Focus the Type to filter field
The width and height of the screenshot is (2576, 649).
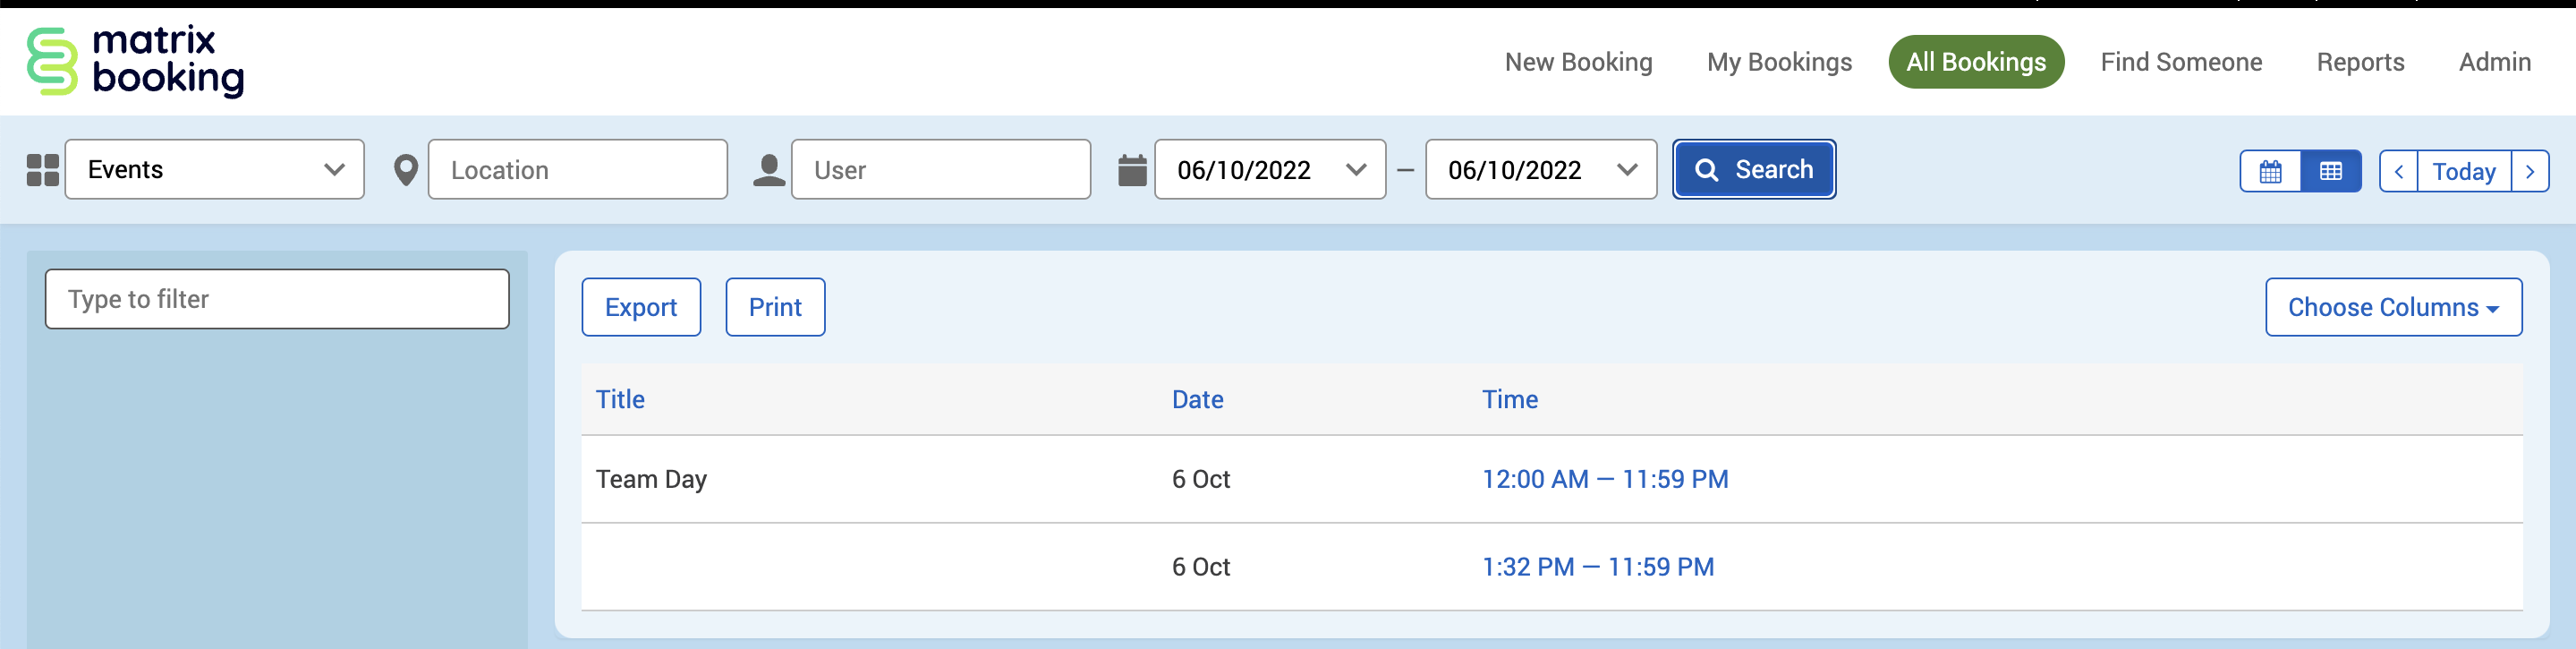[277, 299]
